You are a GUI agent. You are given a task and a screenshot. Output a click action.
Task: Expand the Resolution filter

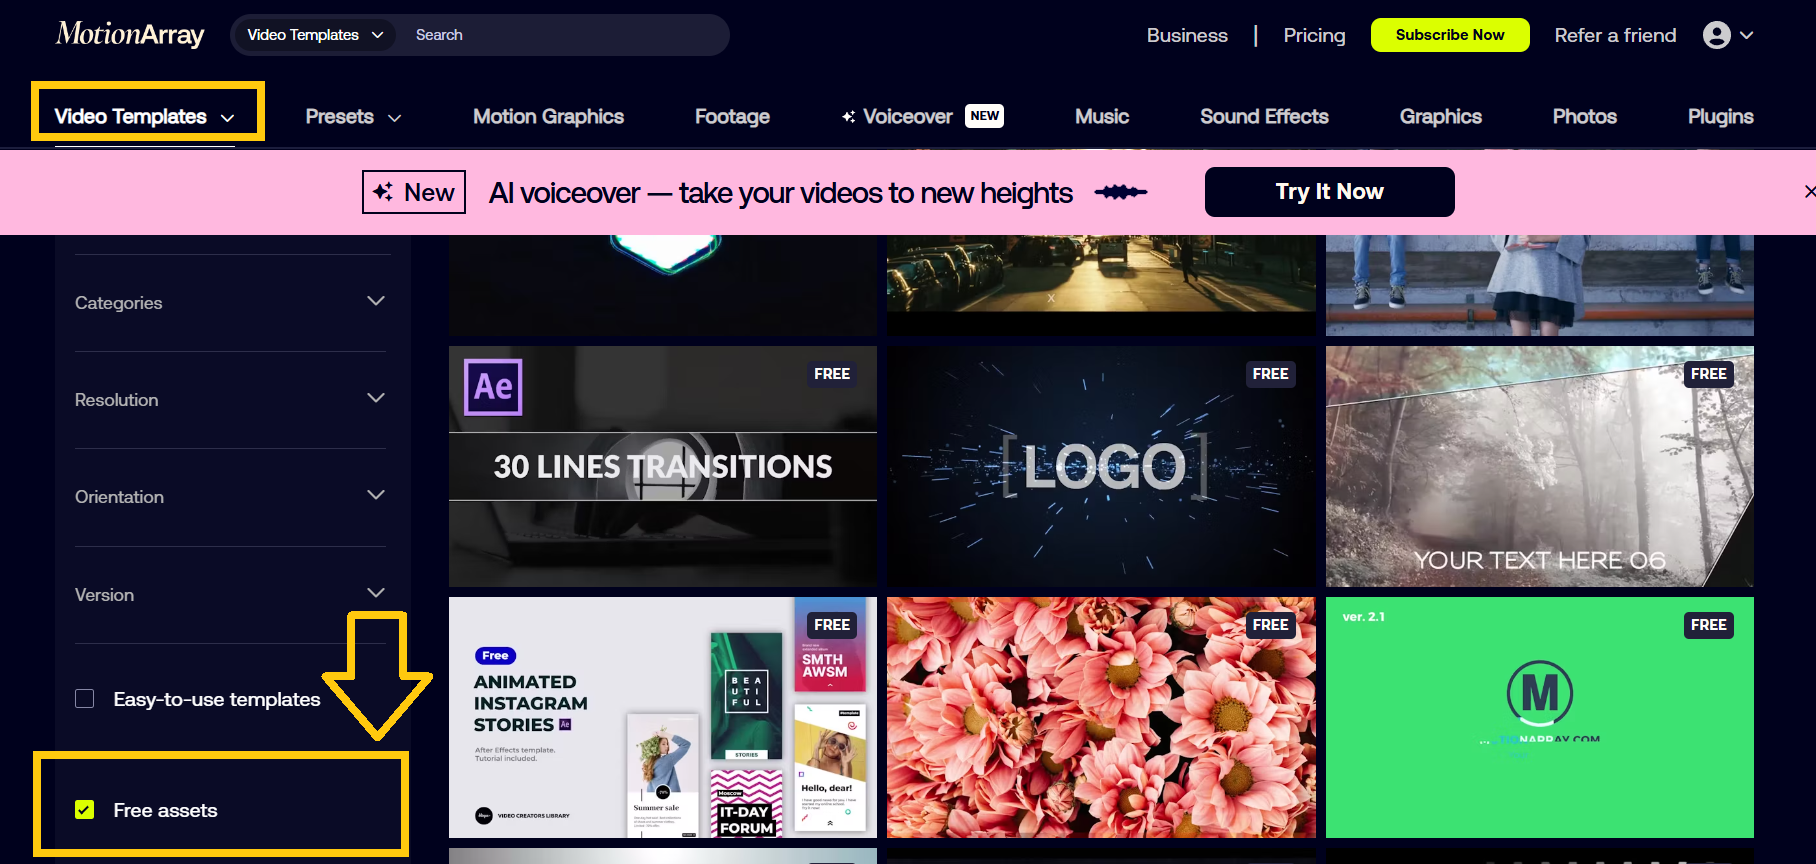click(x=230, y=400)
